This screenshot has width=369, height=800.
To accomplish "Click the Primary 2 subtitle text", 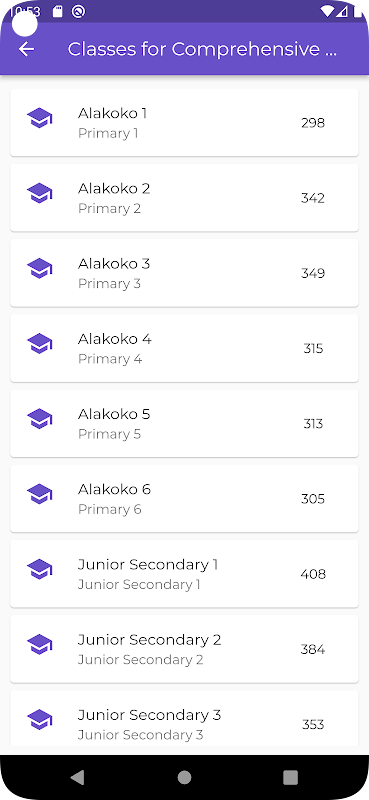I will coord(109,209).
